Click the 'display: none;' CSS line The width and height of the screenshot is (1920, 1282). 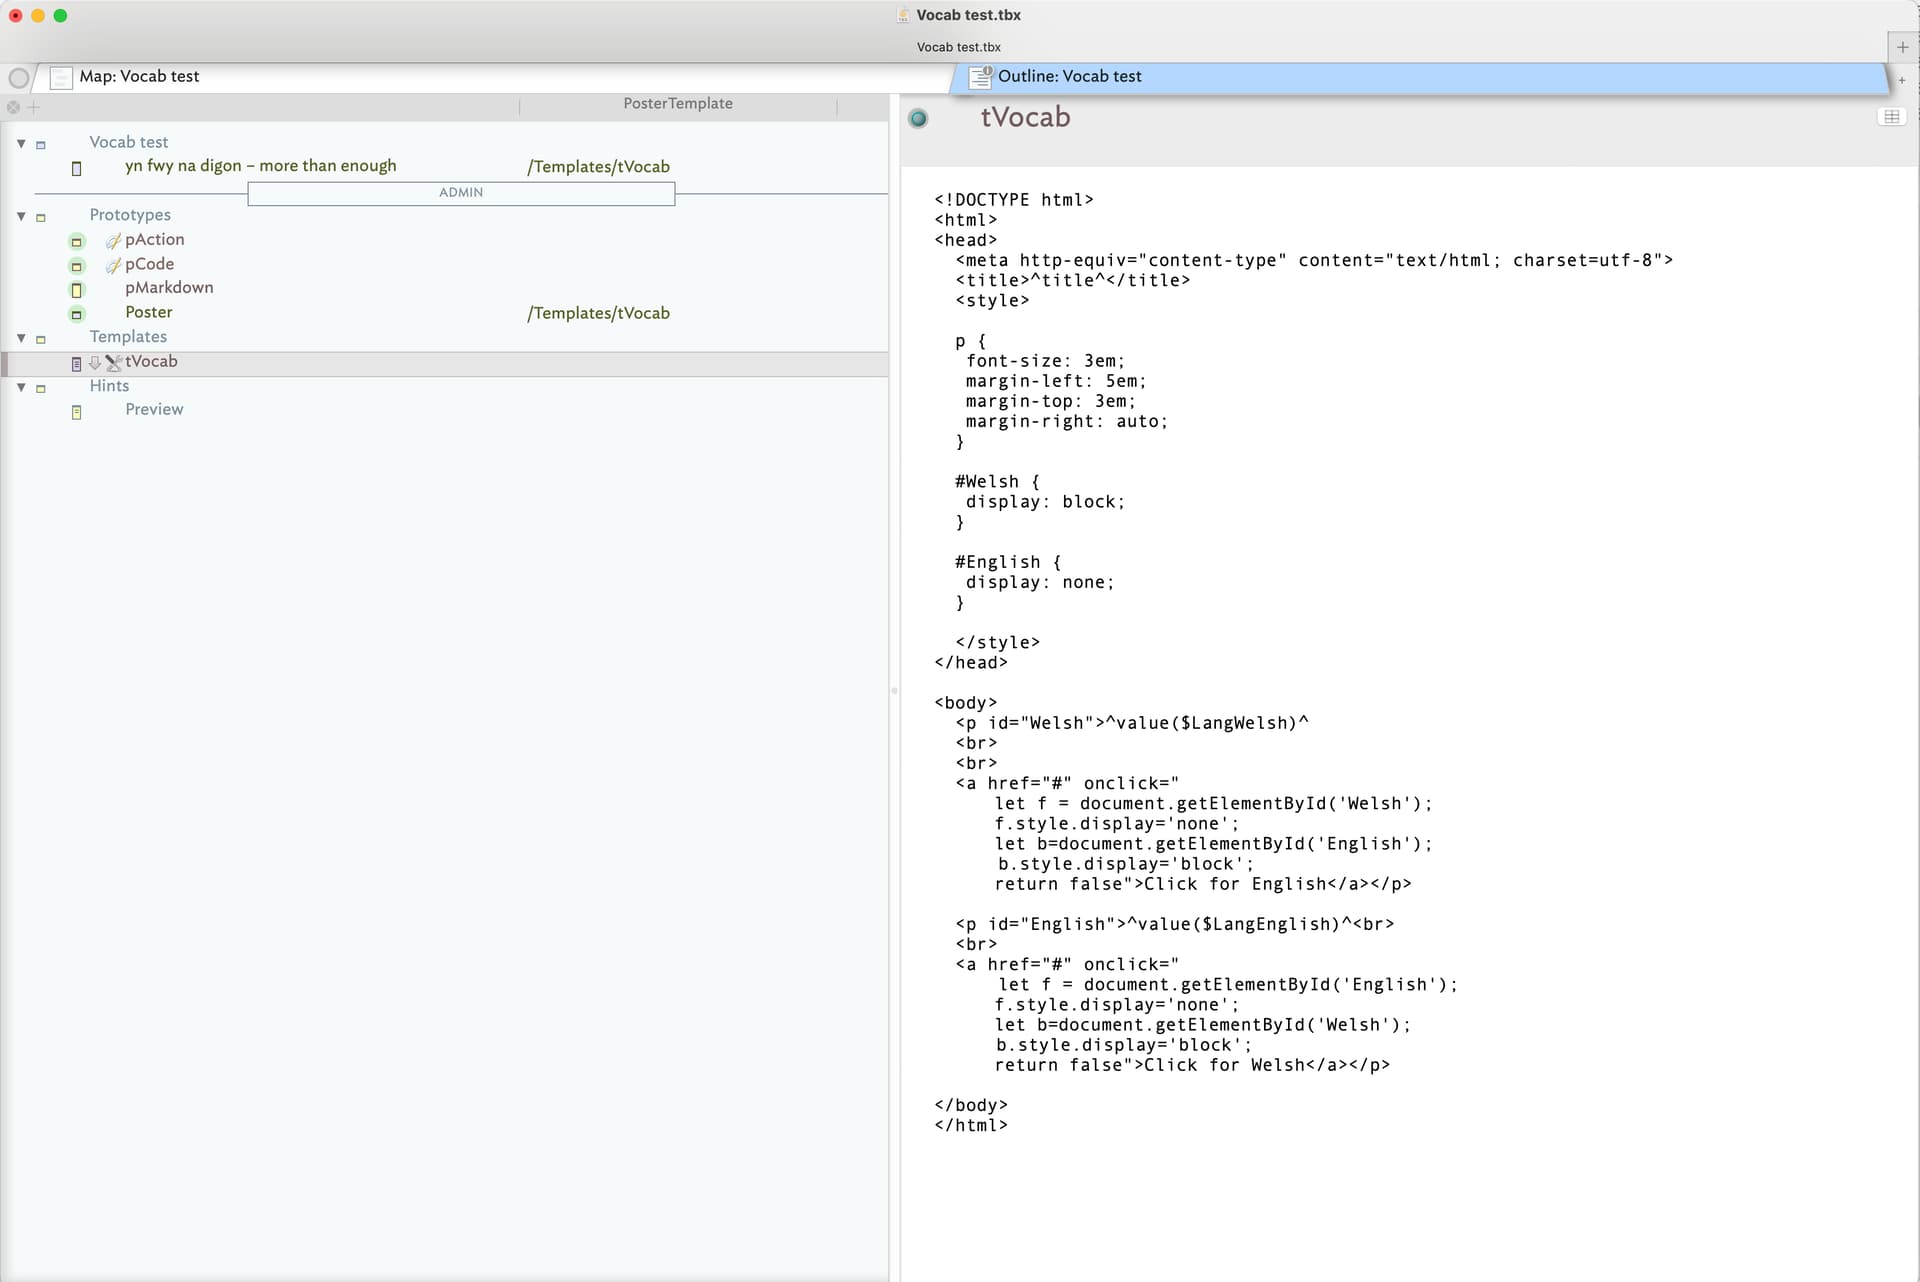pos(1040,582)
